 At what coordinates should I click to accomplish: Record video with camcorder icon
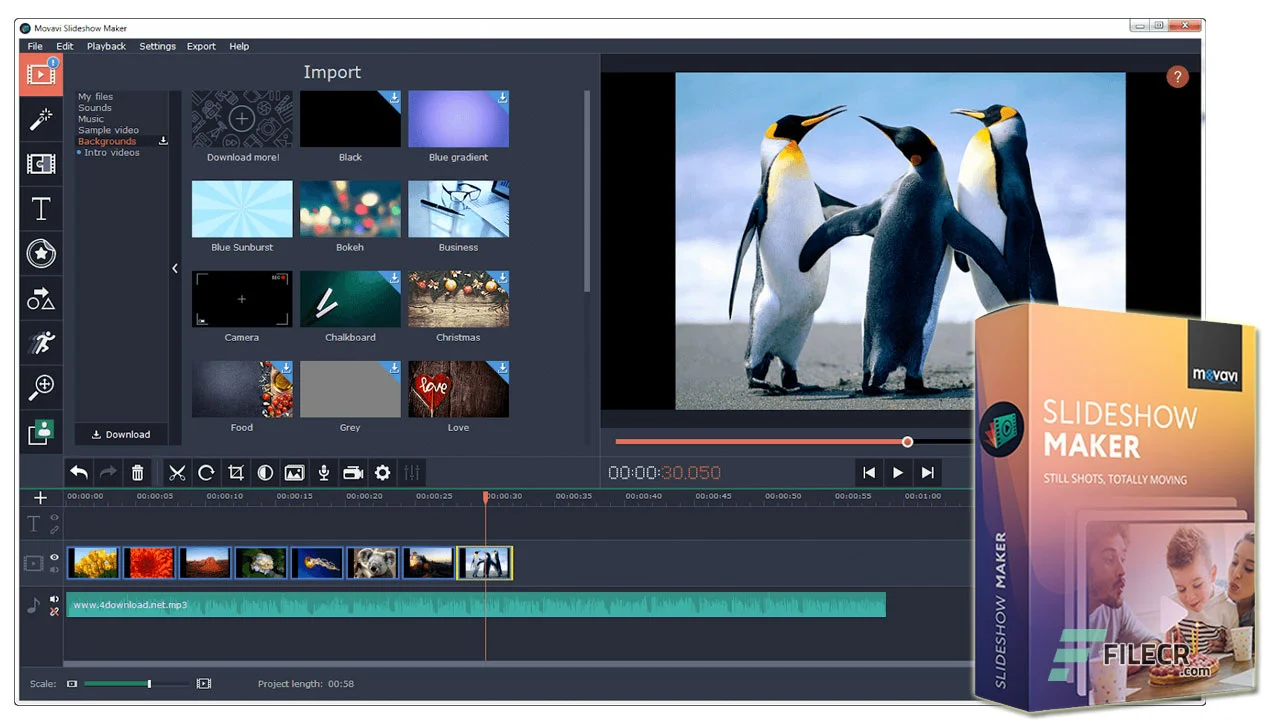(x=353, y=473)
